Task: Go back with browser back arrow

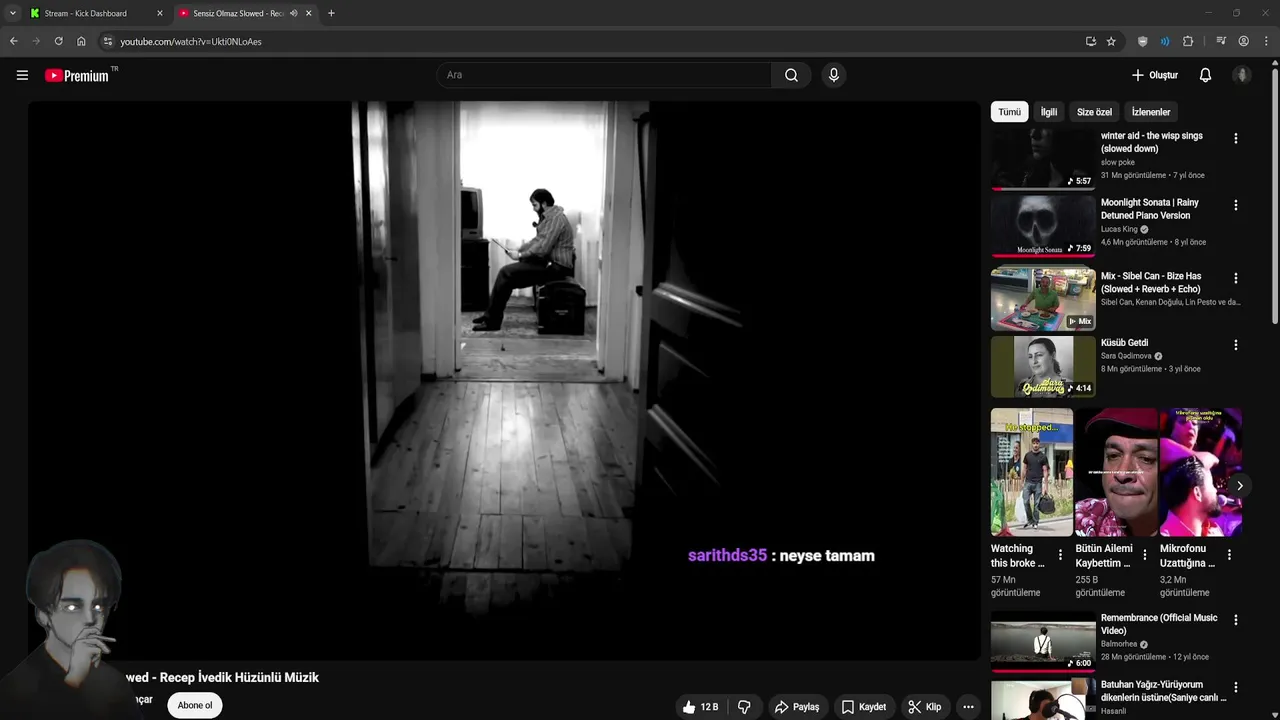Action: coord(14,41)
